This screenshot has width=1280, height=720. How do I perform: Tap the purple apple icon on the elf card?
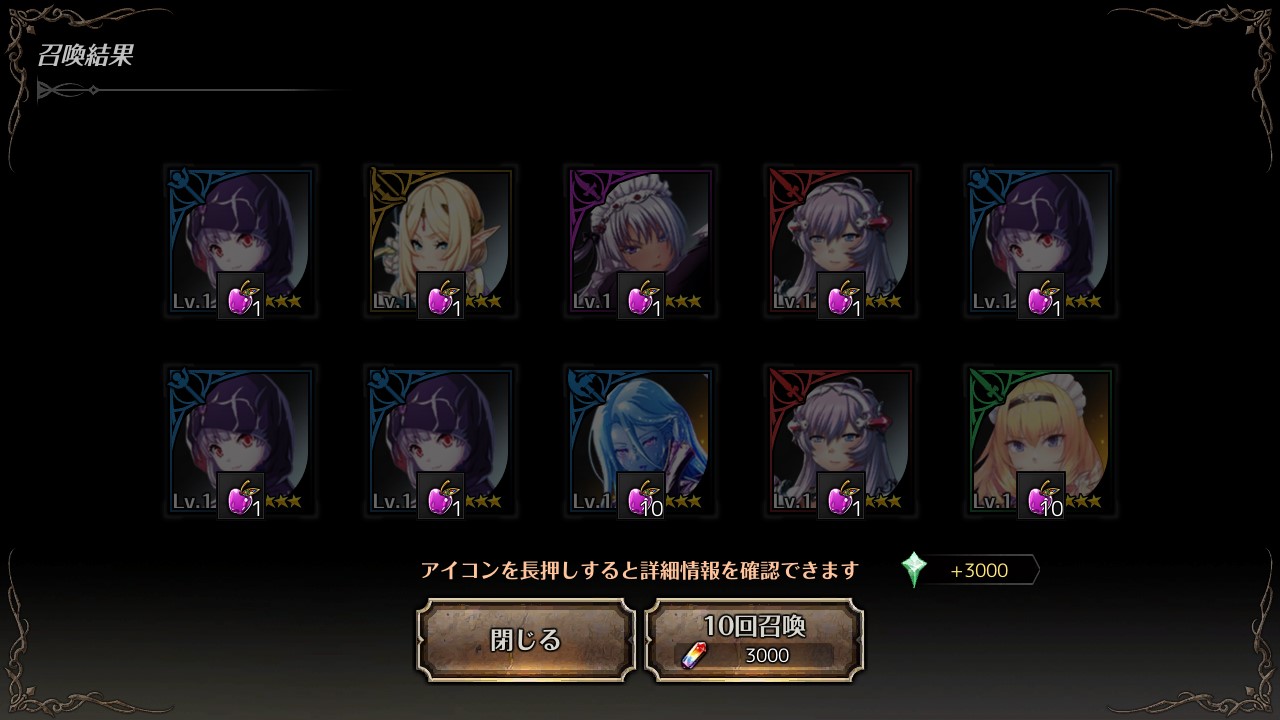tap(441, 295)
